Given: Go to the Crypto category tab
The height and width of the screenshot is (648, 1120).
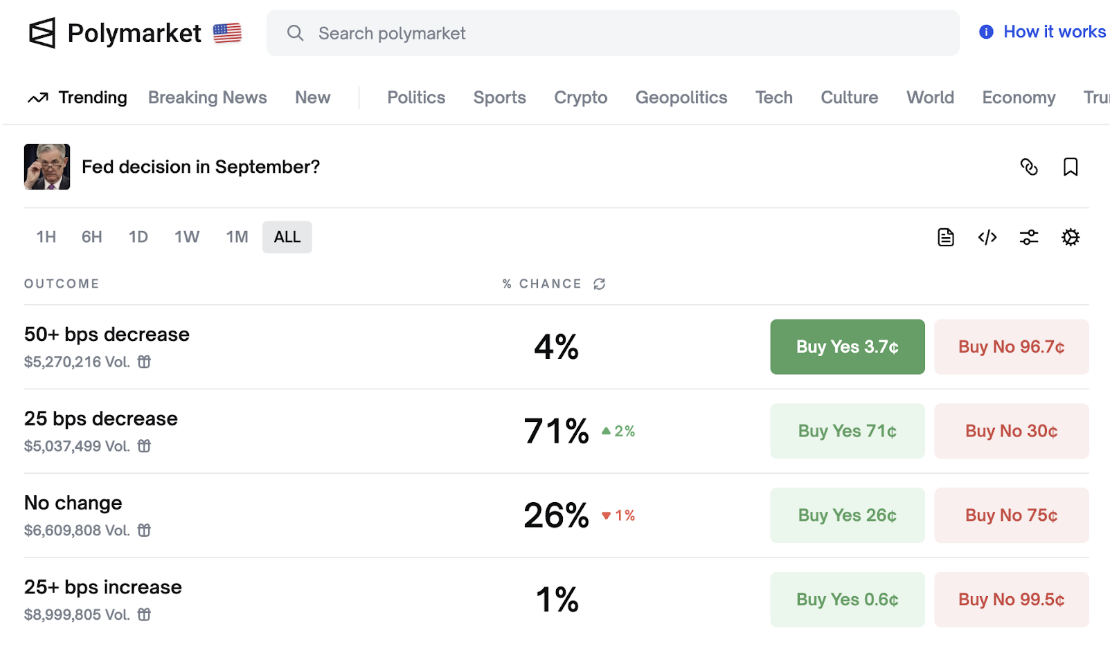Looking at the screenshot, I should (581, 97).
